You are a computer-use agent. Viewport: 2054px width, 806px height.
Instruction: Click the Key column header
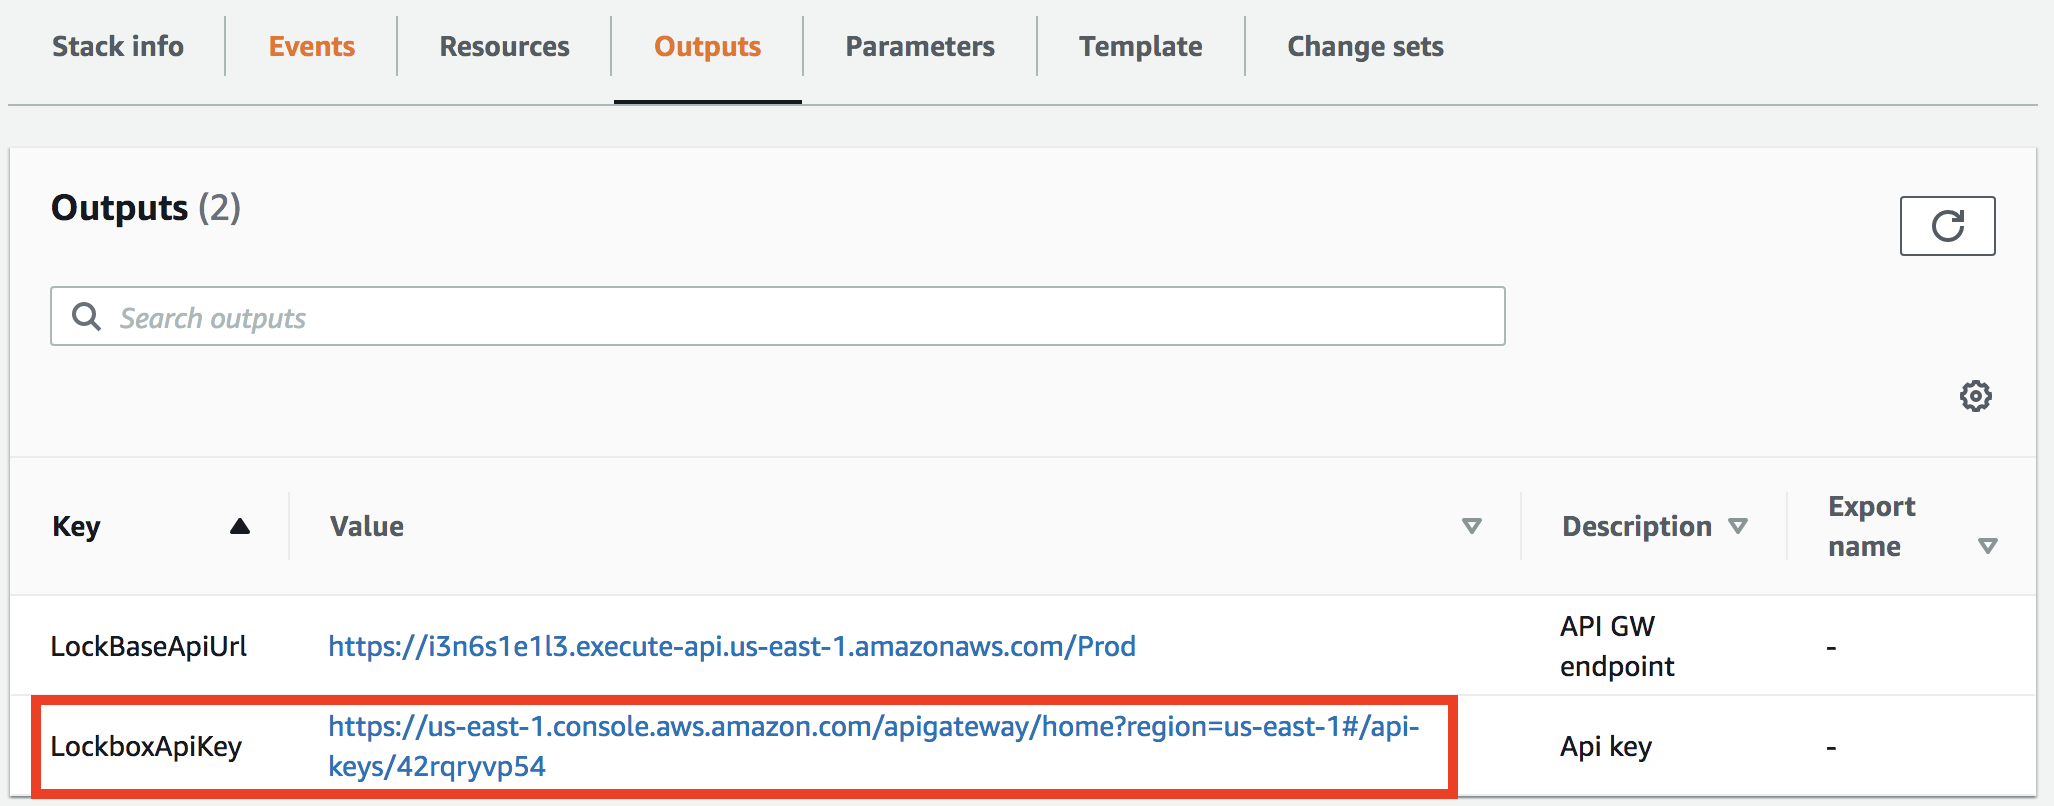click(77, 526)
